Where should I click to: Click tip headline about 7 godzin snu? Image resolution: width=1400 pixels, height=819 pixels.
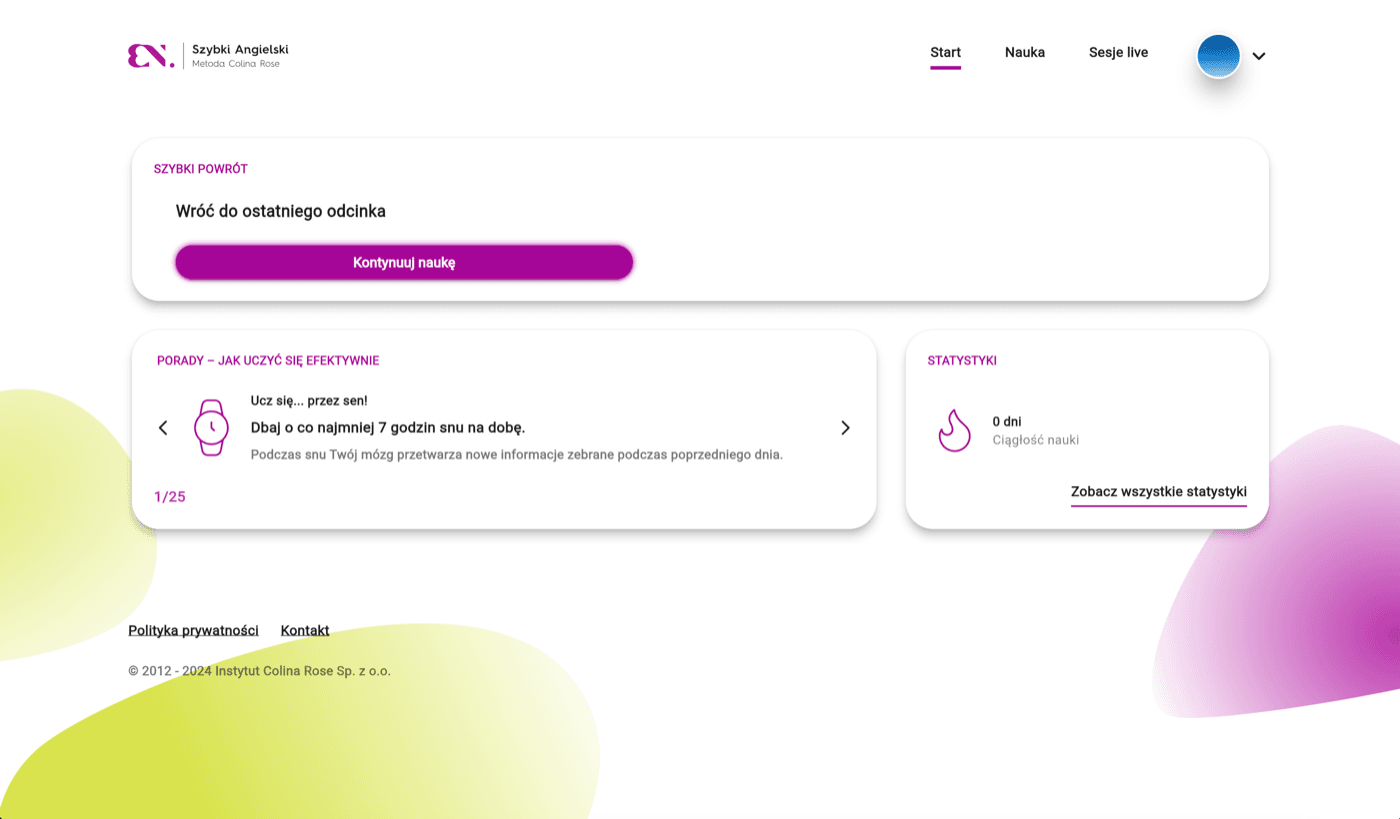point(388,428)
